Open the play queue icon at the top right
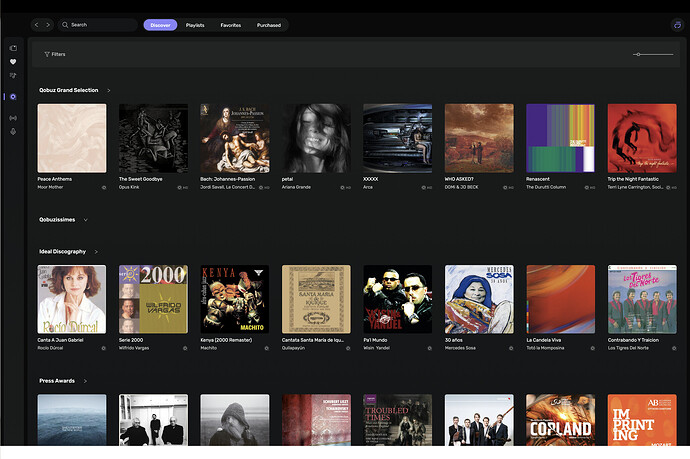Screen dimensions: 690x459 pyautogui.click(x=677, y=25)
